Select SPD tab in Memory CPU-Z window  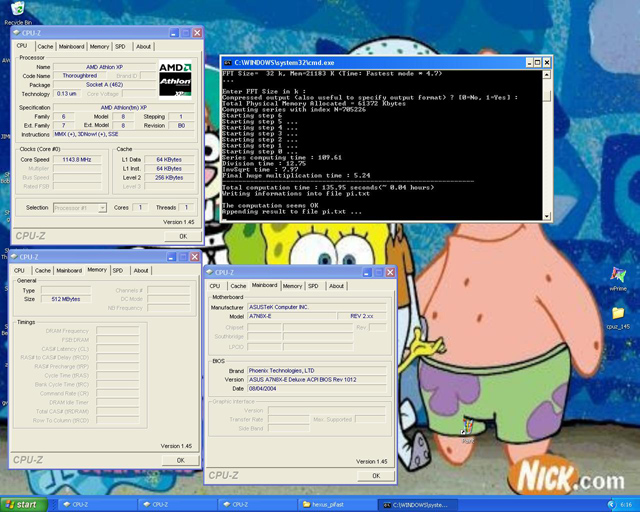[x=118, y=270]
